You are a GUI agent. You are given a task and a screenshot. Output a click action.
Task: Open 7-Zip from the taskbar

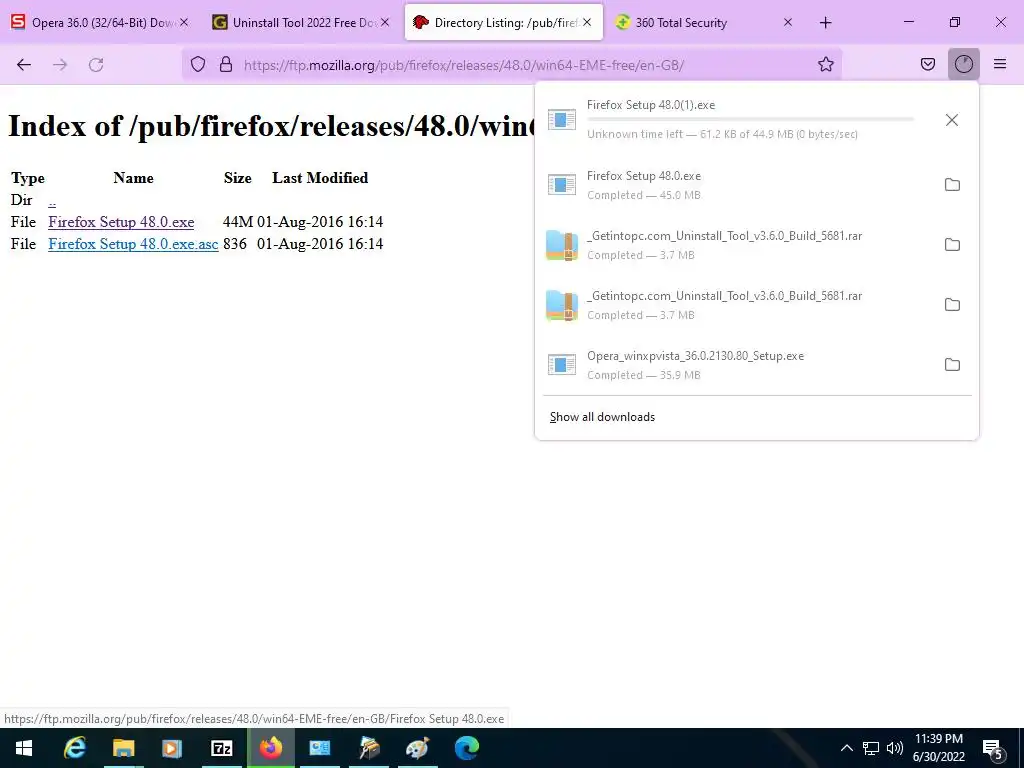tap(221, 748)
